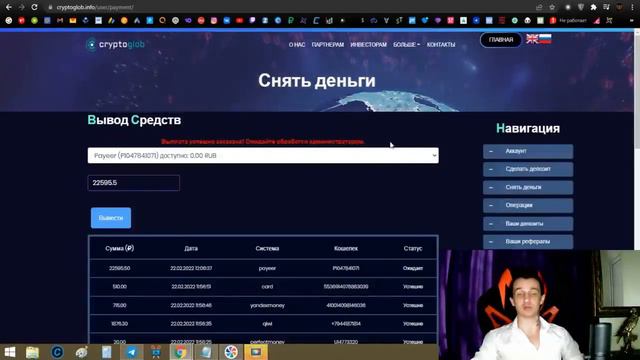Click the 'Ожидает' status in payeer row
Image resolution: width=640 pixels, height=360 pixels.
pyautogui.click(x=413, y=268)
